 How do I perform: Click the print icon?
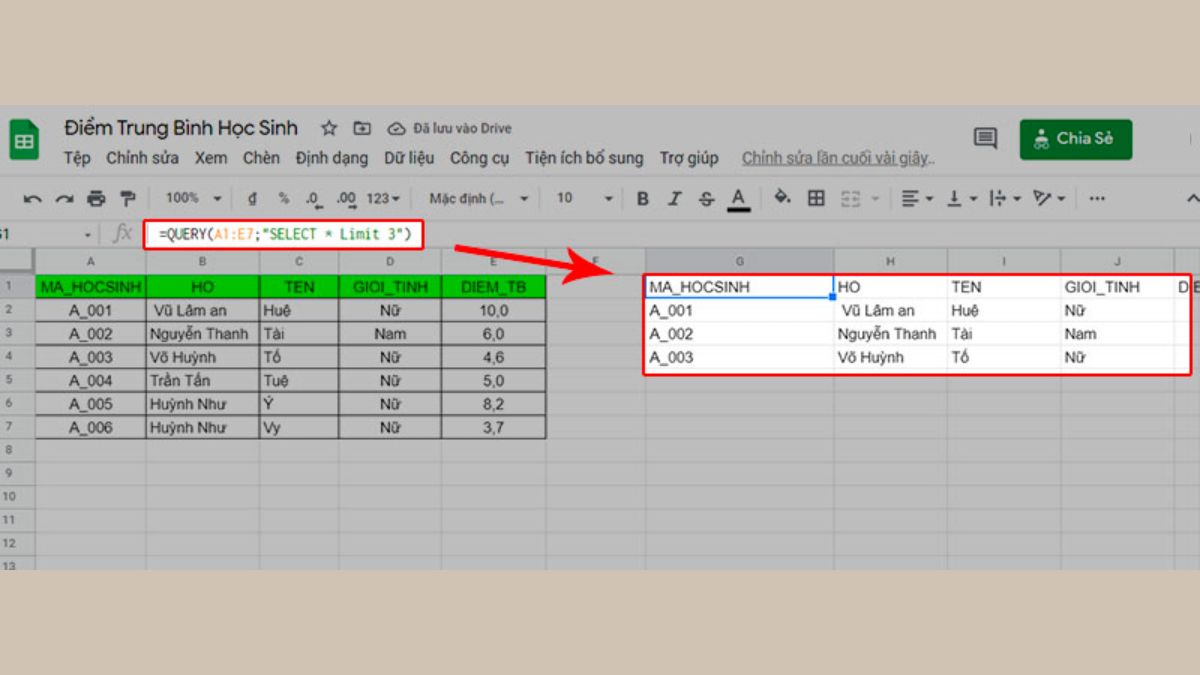coord(96,198)
